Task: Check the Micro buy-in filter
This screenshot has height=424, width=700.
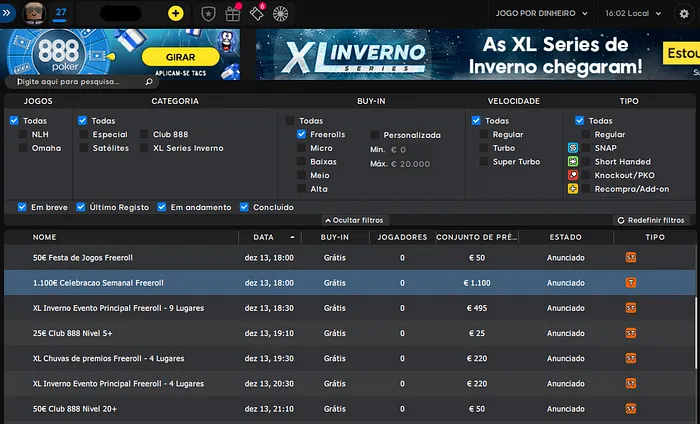Action: (301, 148)
